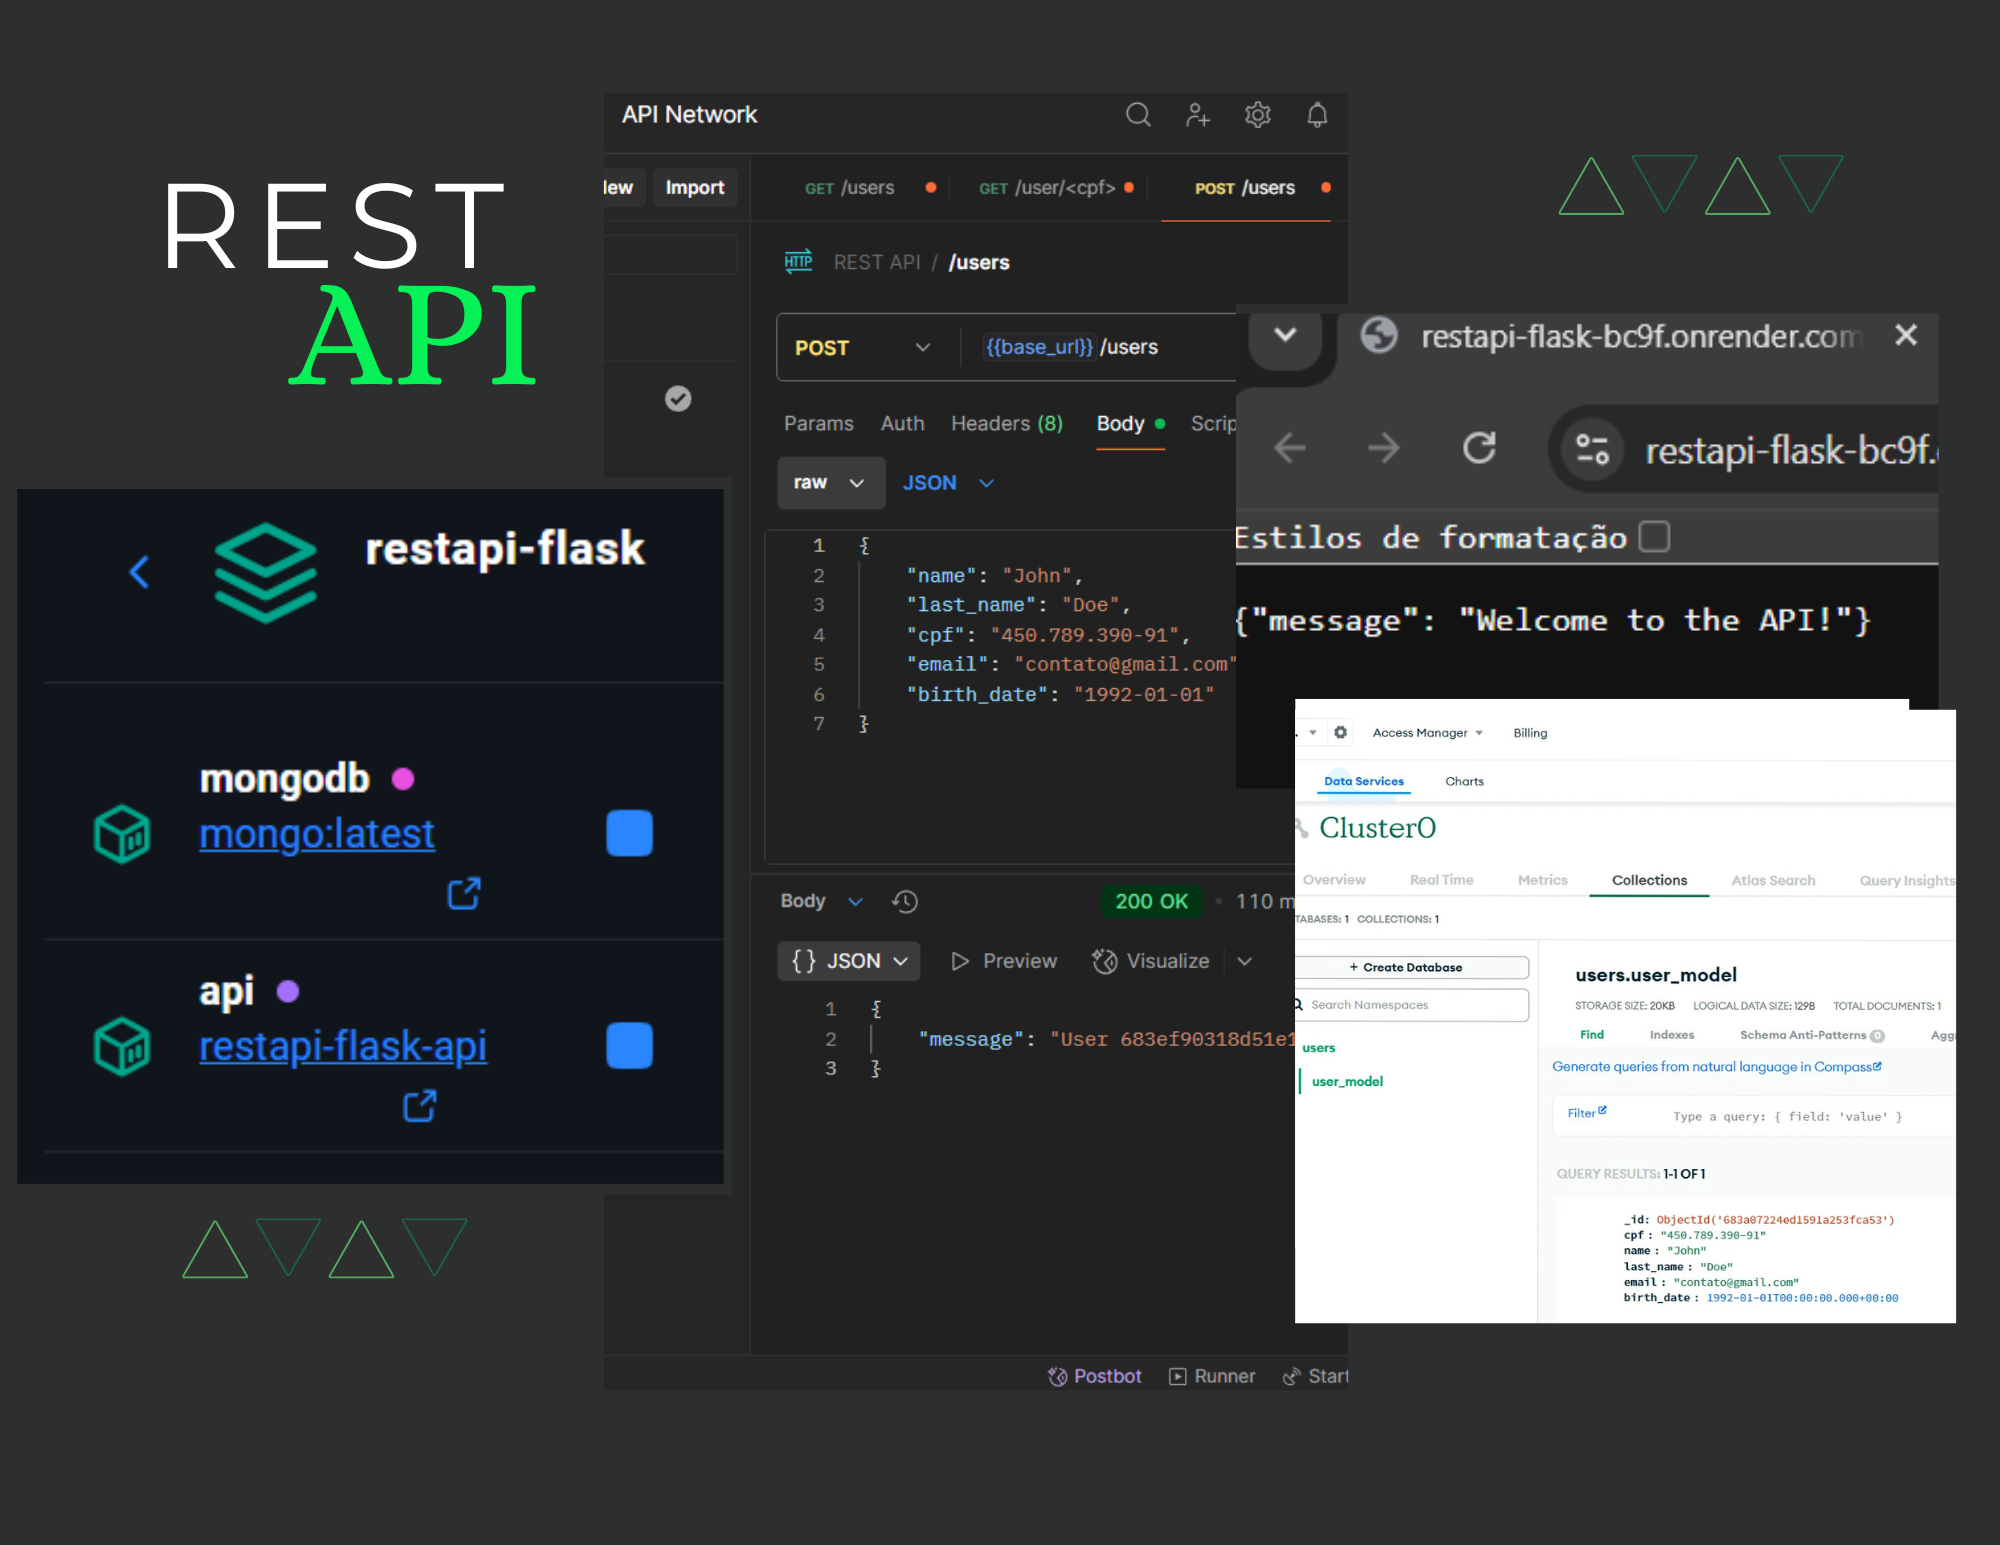The height and width of the screenshot is (1545, 2000).
Task: Open the response JSON format dropdown
Action: tap(849, 961)
